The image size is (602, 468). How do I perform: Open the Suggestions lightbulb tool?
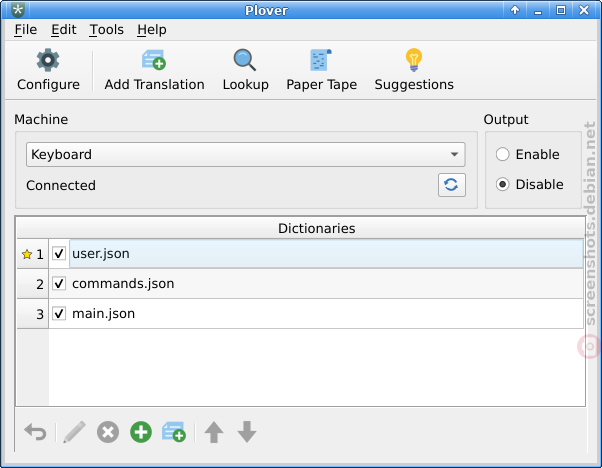[413, 60]
